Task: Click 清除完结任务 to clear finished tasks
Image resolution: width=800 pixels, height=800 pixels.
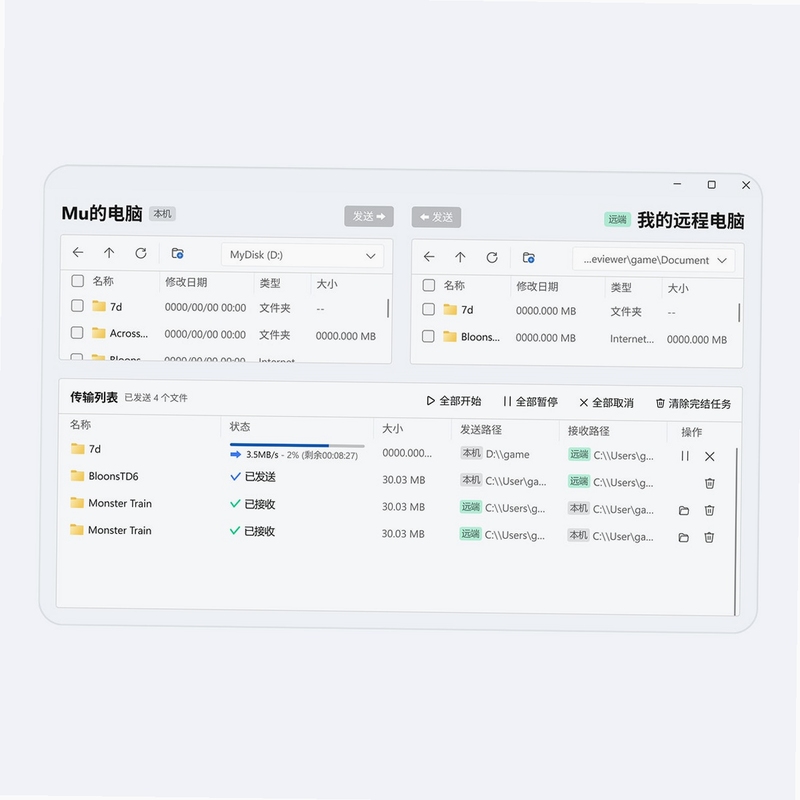Action: pos(693,404)
